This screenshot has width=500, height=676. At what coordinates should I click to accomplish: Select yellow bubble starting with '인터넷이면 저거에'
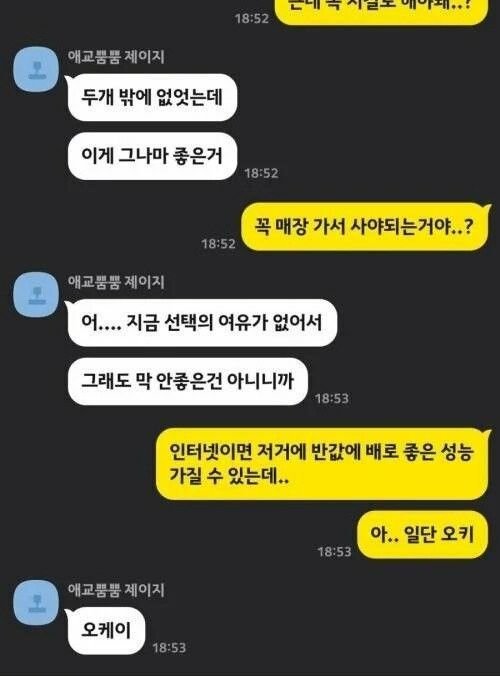pyautogui.click(x=322, y=464)
